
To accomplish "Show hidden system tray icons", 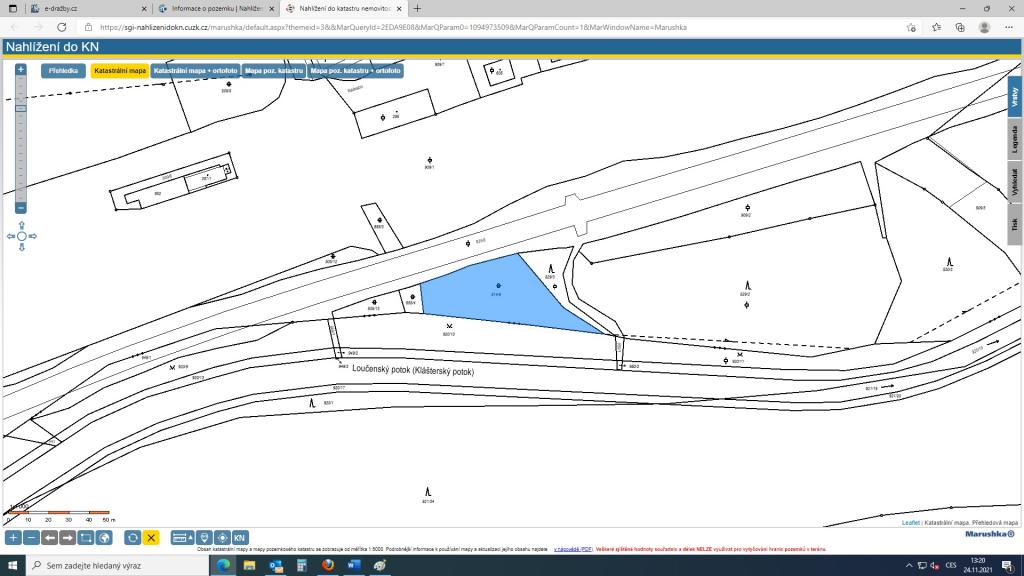I will [909, 566].
